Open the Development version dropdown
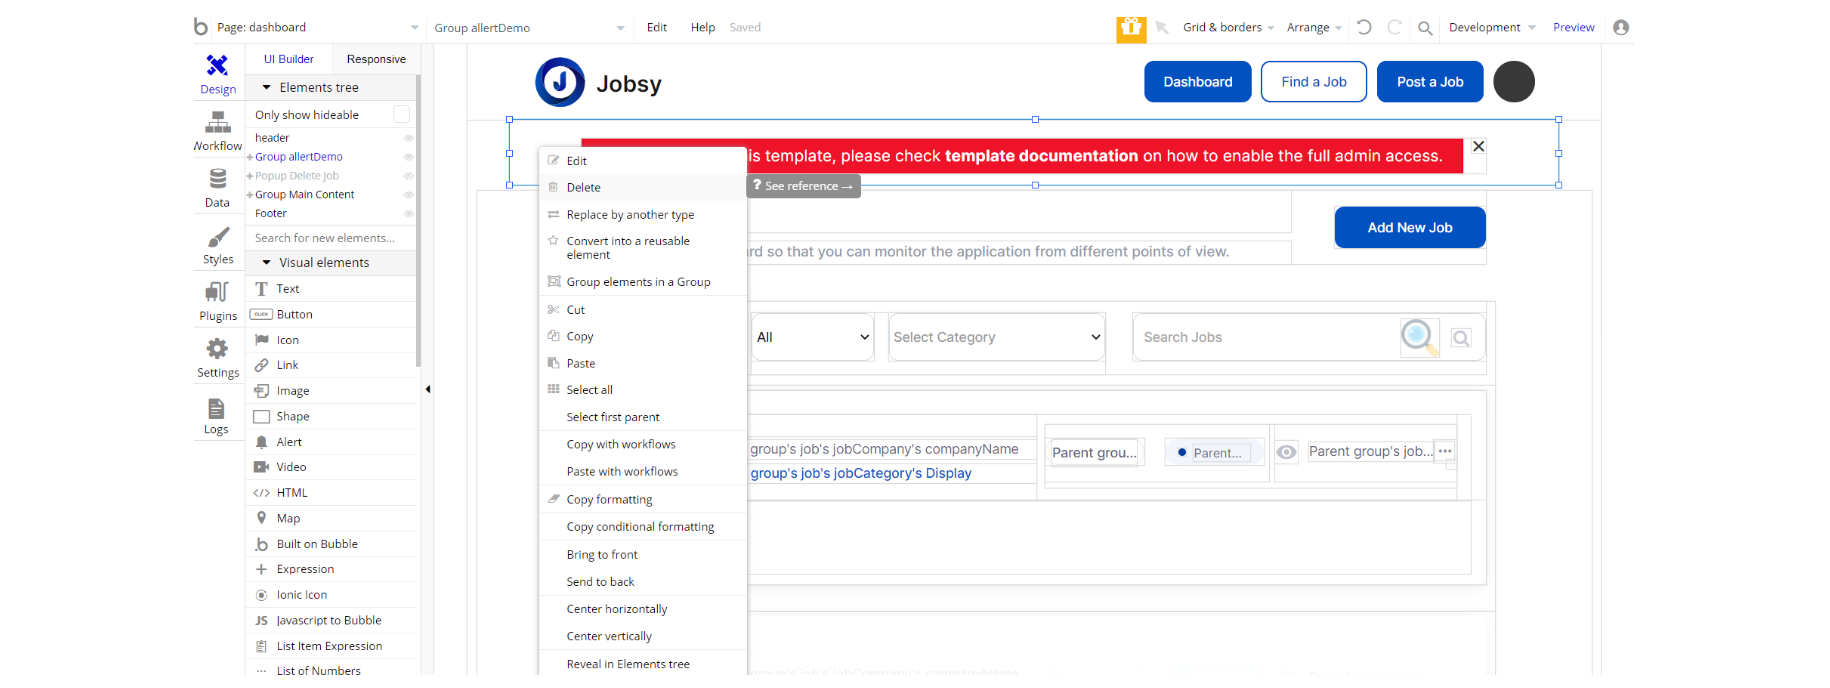 tap(1492, 28)
